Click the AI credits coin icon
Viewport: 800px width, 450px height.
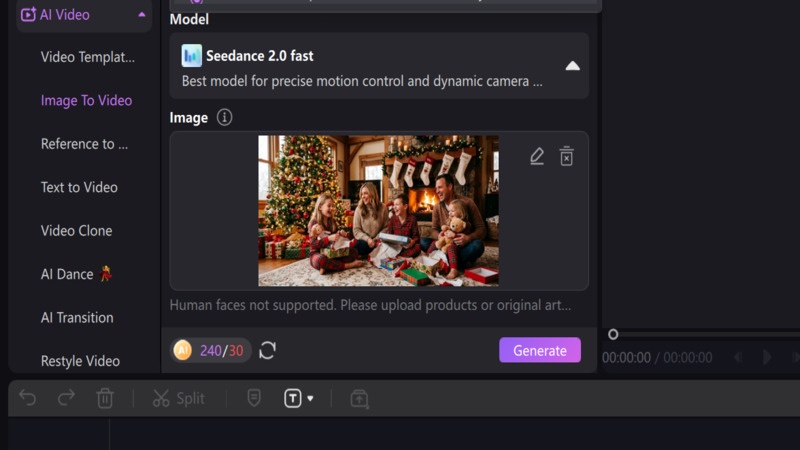pos(183,350)
